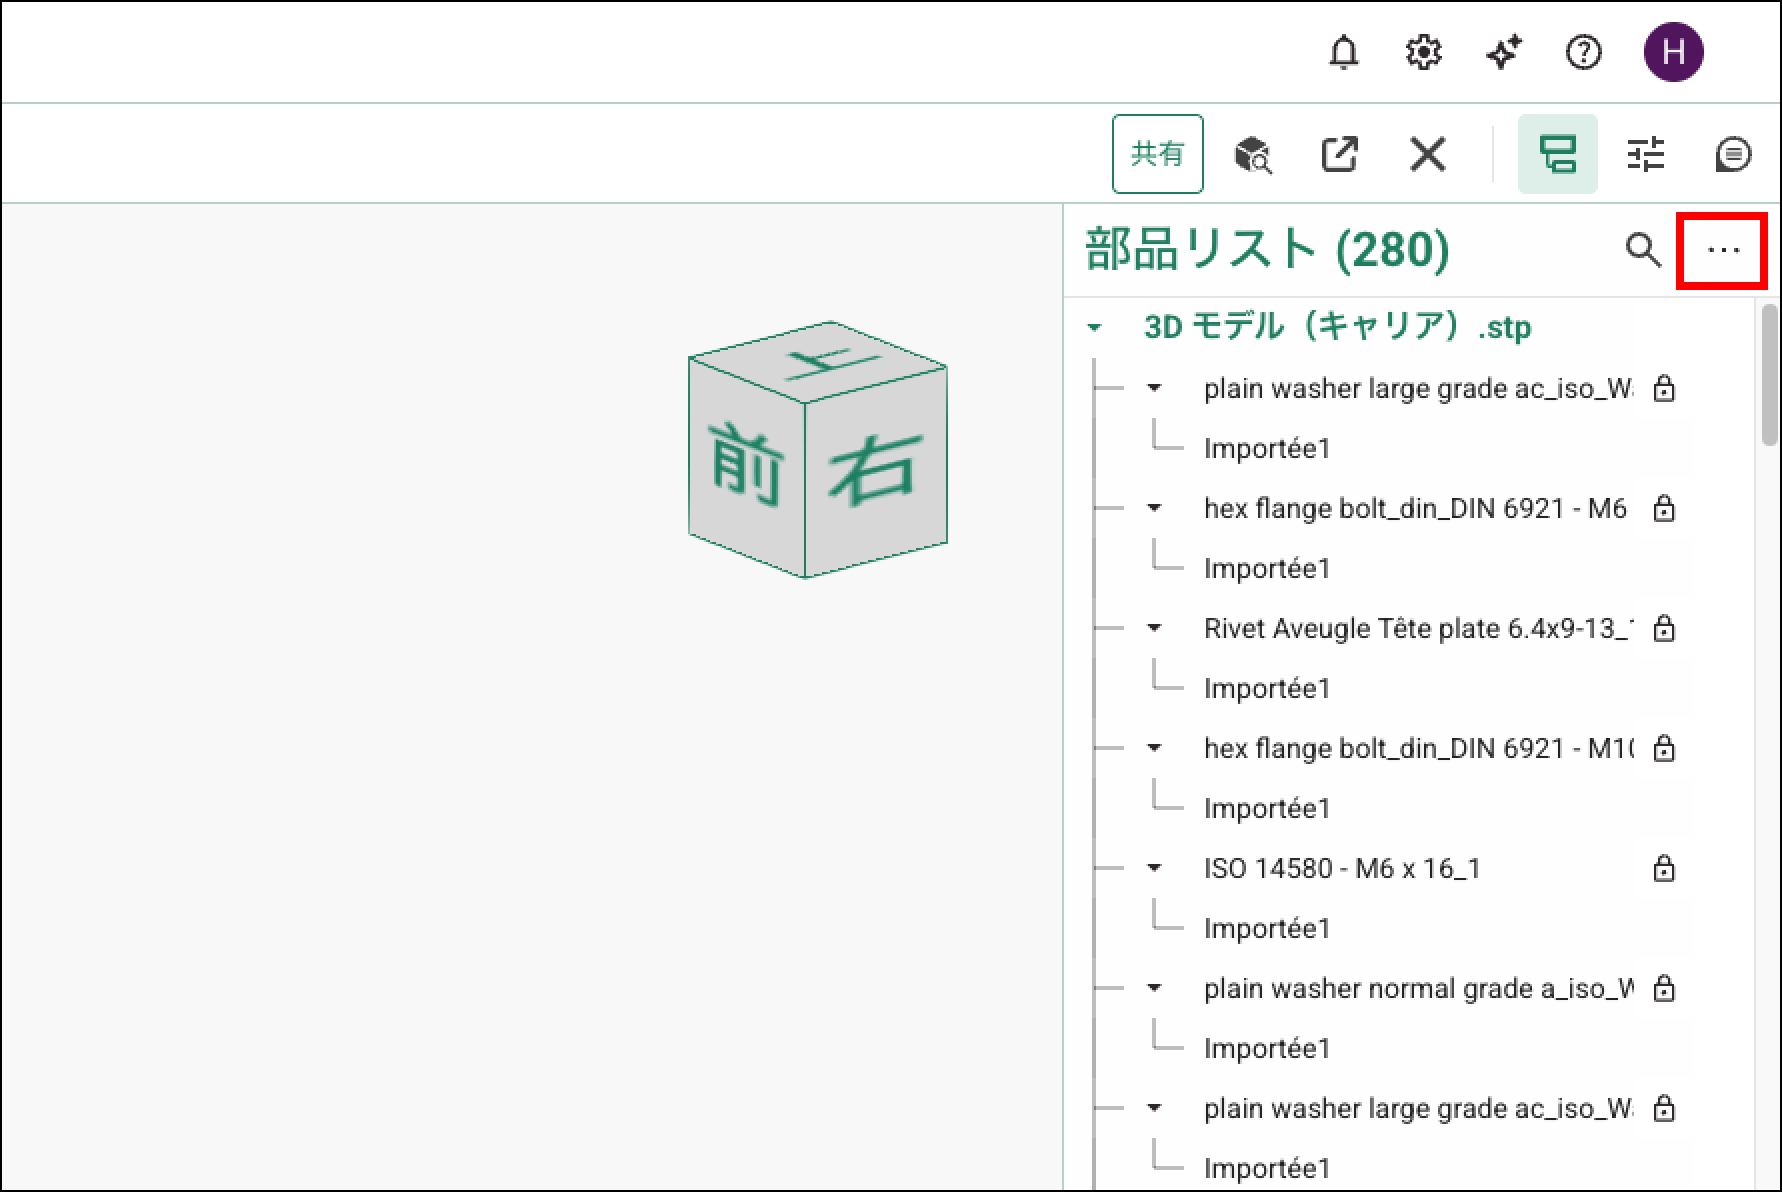Open the adjustment sliders settings panel

[1645, 155]
